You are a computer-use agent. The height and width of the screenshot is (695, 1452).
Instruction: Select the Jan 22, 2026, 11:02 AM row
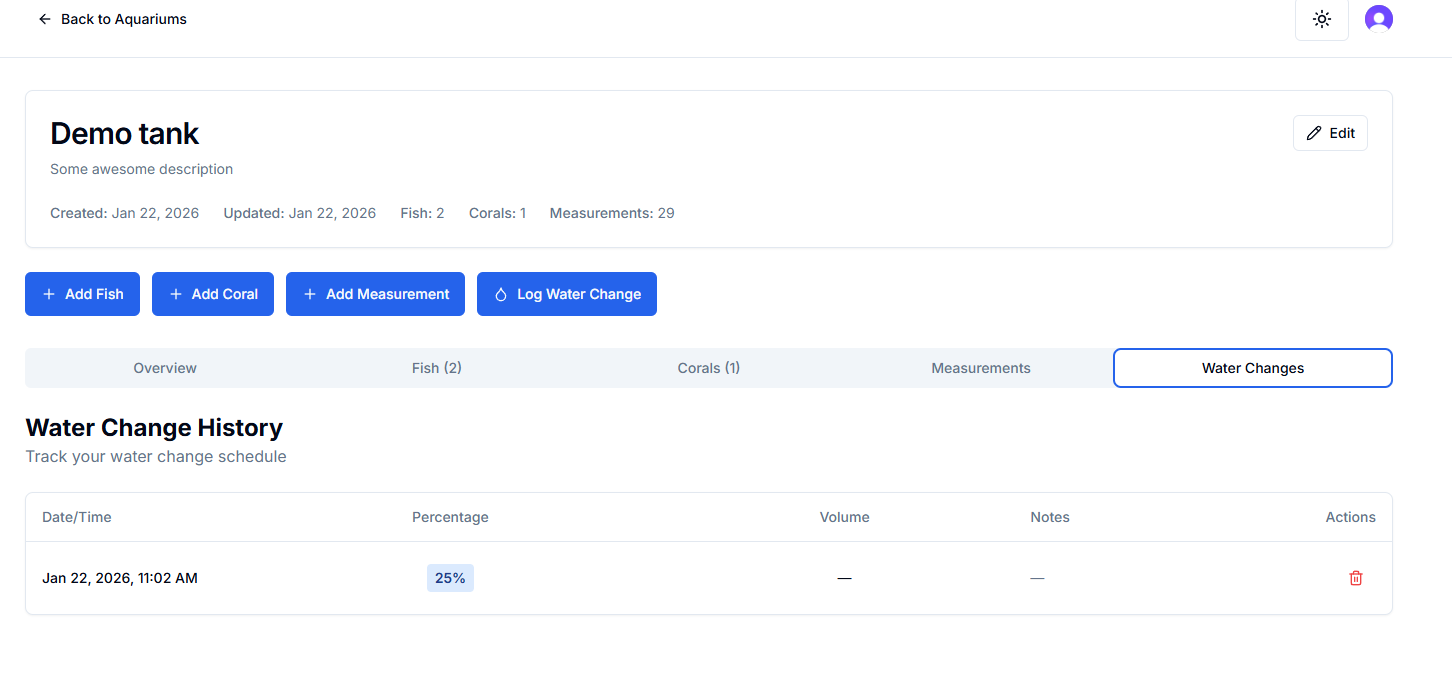[120, 578]
